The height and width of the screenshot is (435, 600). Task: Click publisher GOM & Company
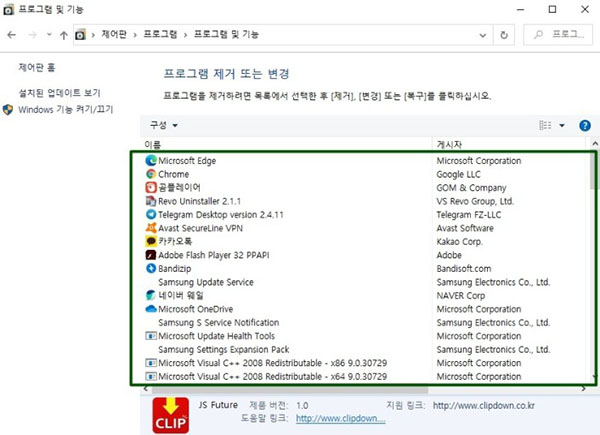click(471, 188)
